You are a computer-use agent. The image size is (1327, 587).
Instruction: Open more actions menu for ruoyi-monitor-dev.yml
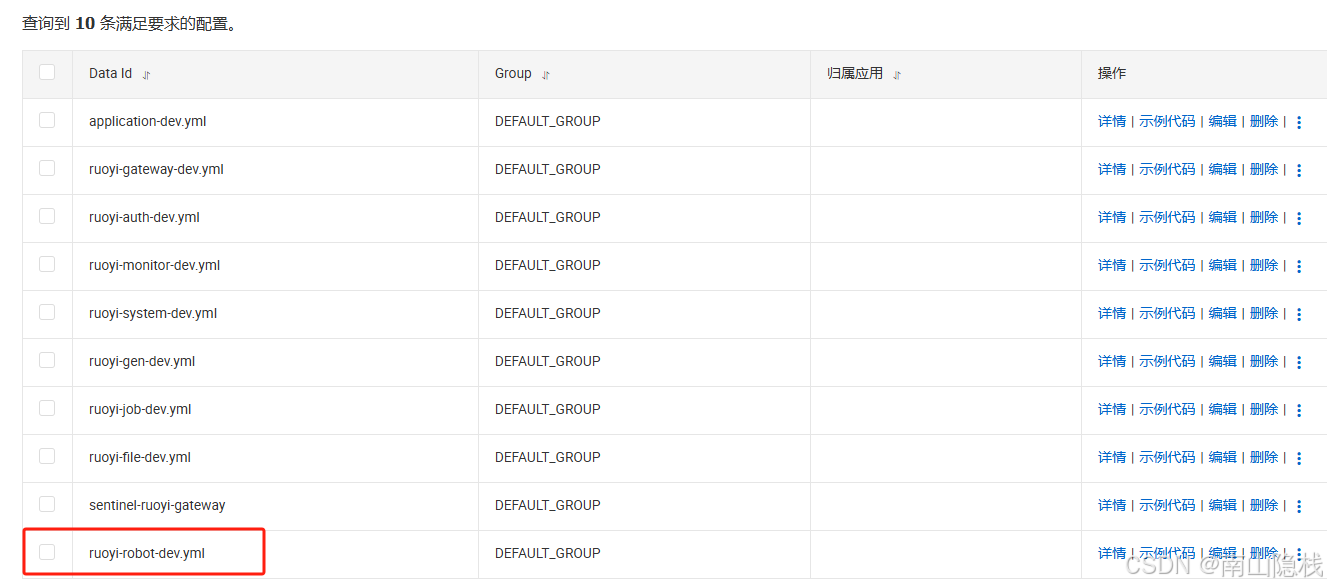(1299, 266)
